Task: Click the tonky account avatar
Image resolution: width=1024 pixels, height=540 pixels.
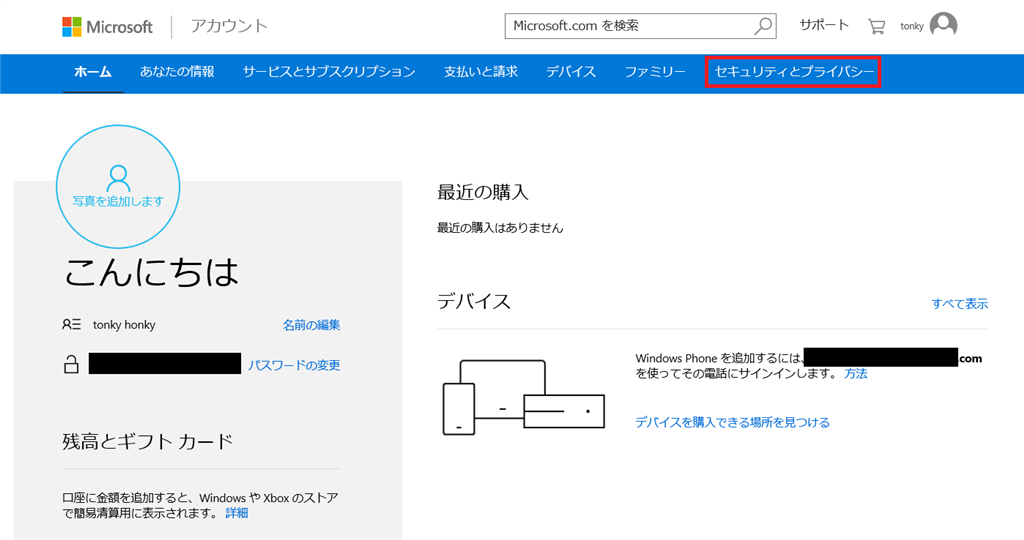Action: [943, 25]
